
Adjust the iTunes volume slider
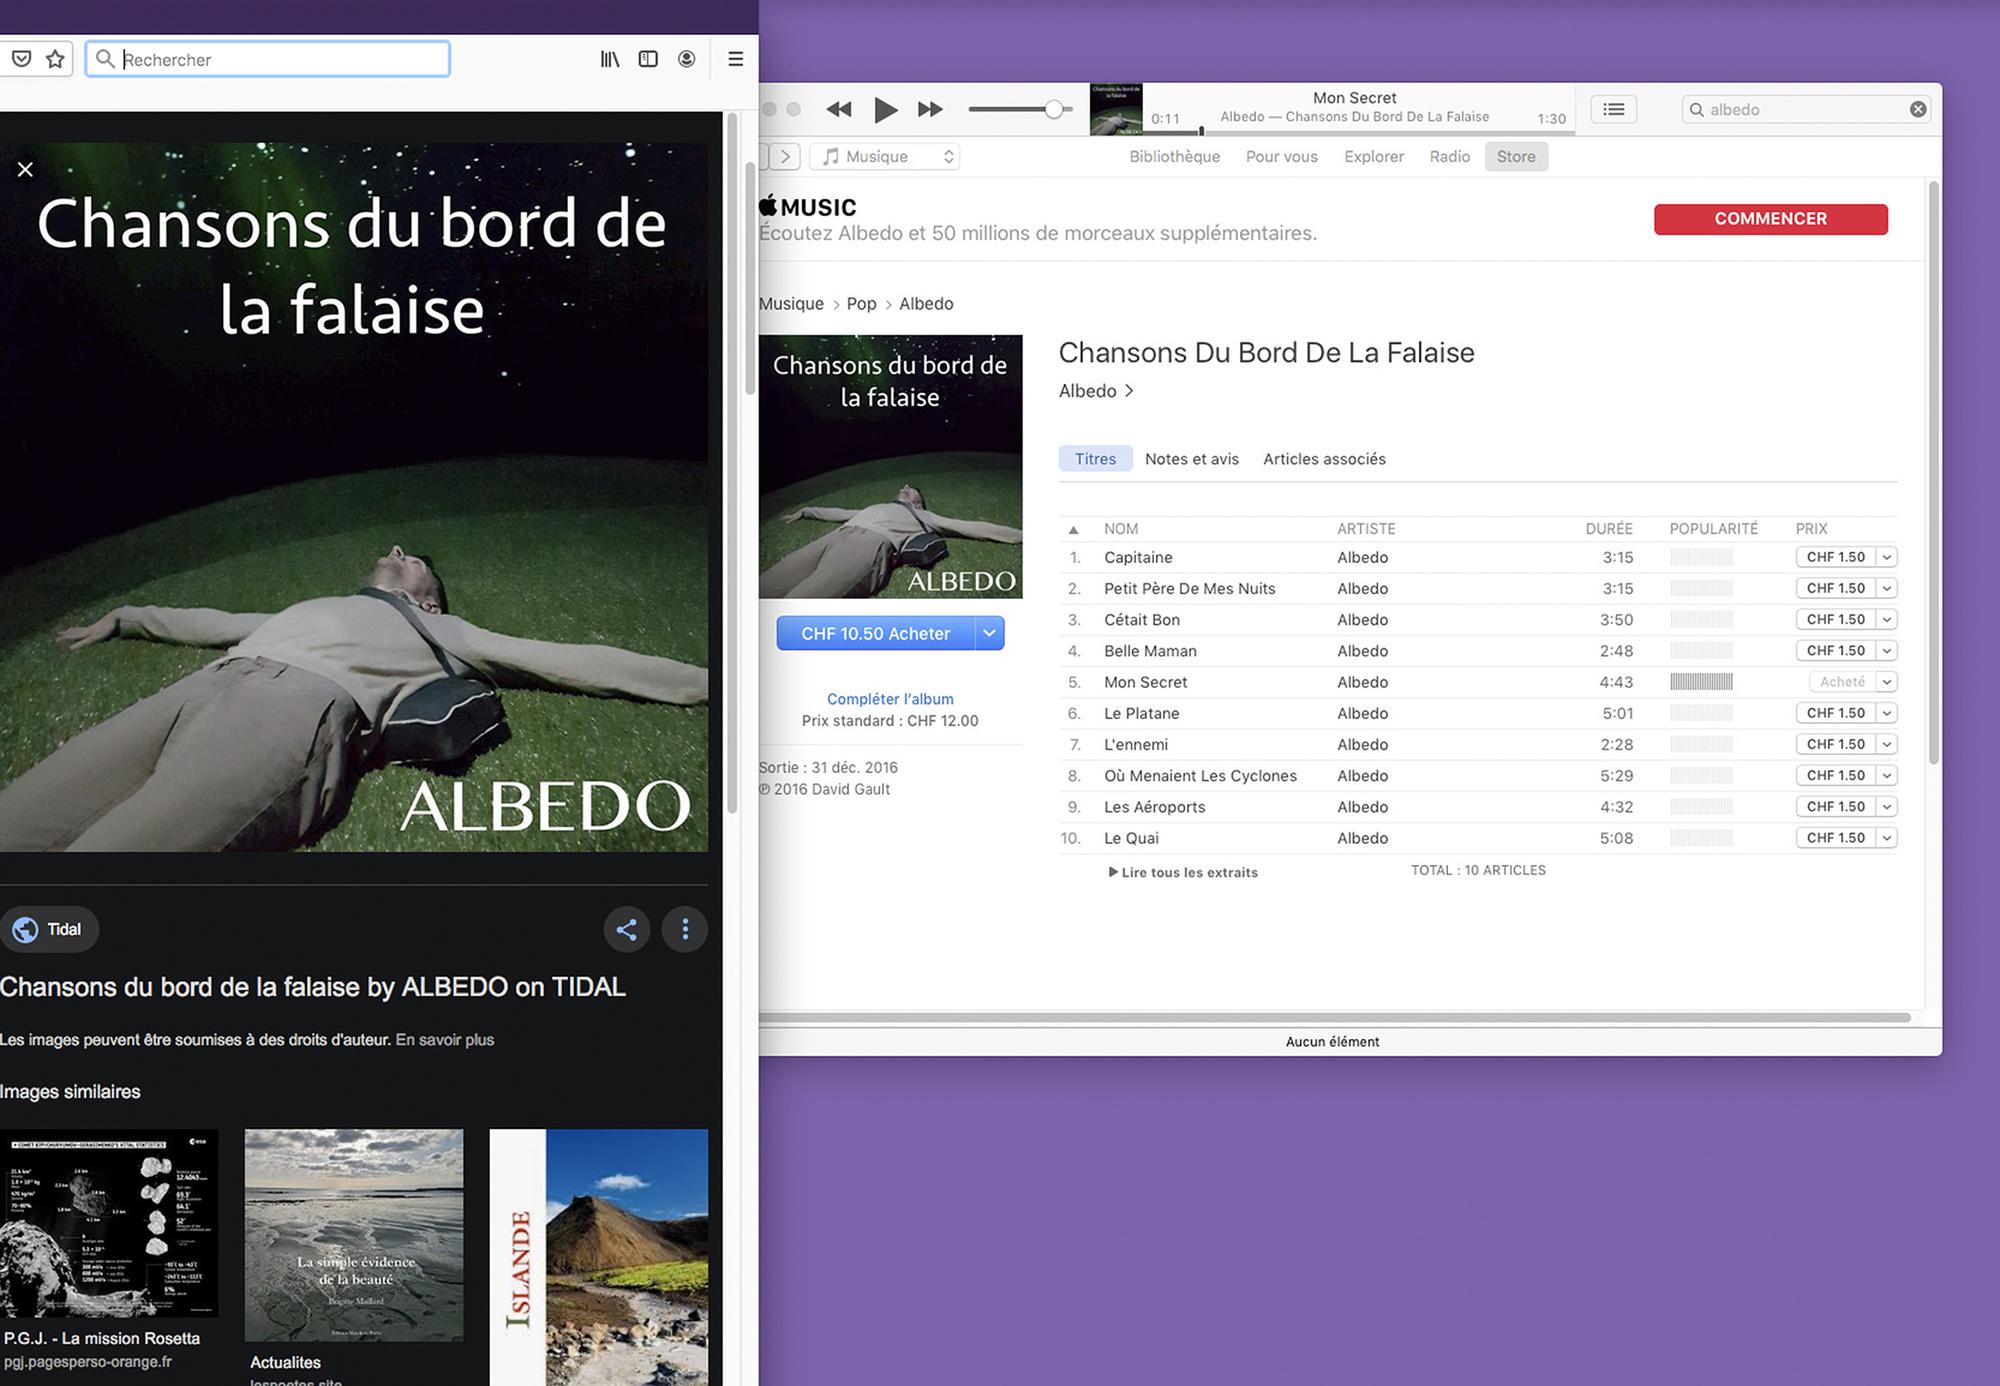pos(1053,109)
